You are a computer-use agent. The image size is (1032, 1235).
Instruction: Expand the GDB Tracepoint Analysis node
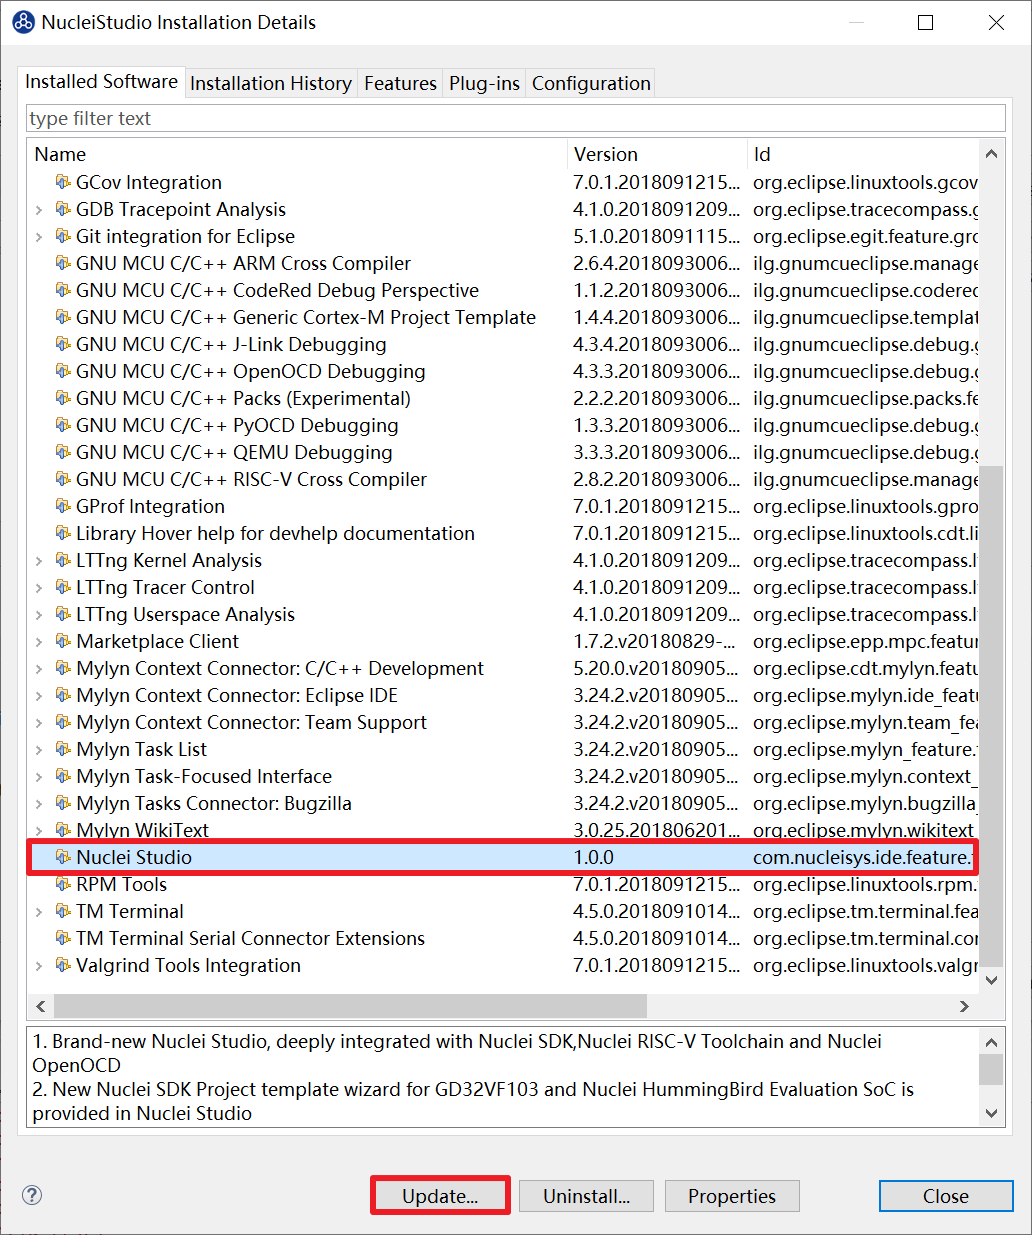pos(39,210)
